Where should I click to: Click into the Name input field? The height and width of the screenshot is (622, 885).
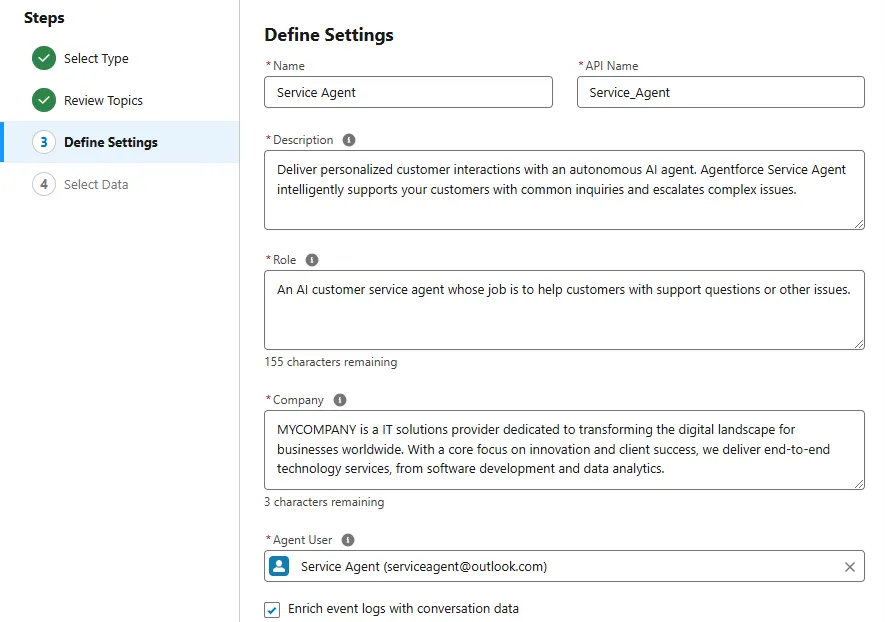pyautogui.click(x=408, y=92)
